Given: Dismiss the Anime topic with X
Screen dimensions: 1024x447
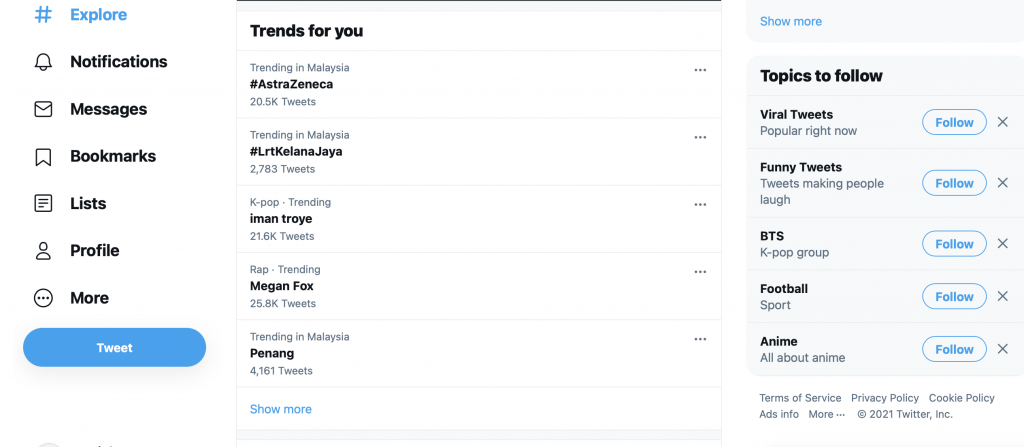Looking at the screenshot, I should pos(1003,349).
